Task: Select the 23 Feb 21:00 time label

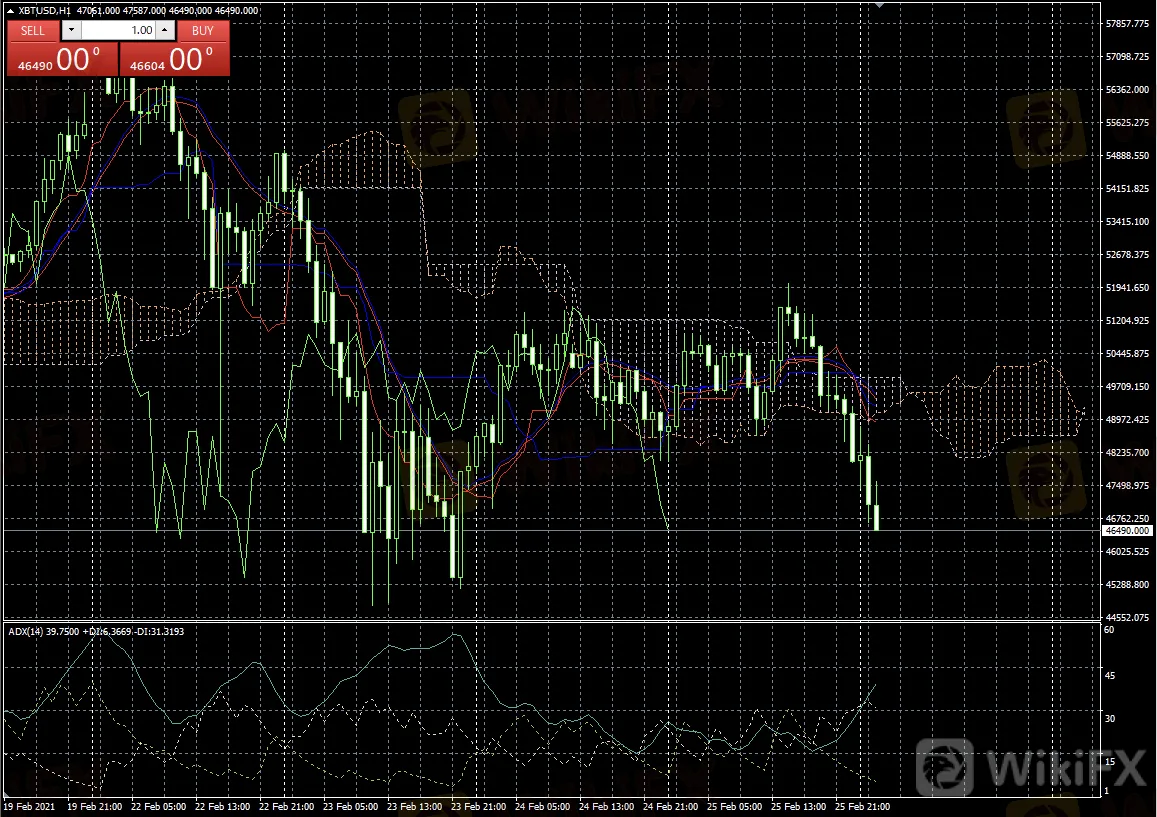Action: 477,806
